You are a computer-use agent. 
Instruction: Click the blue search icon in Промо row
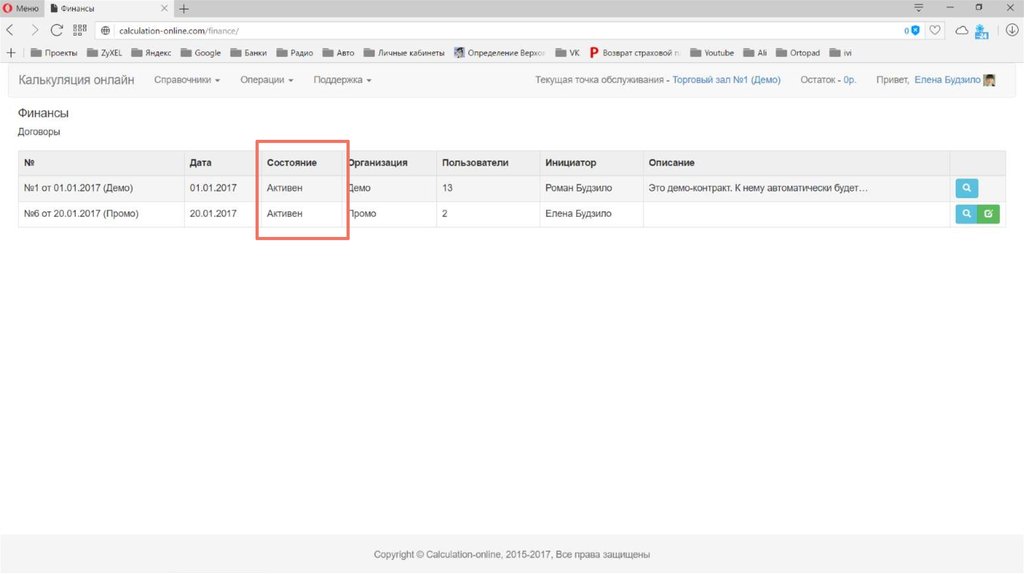966,213
